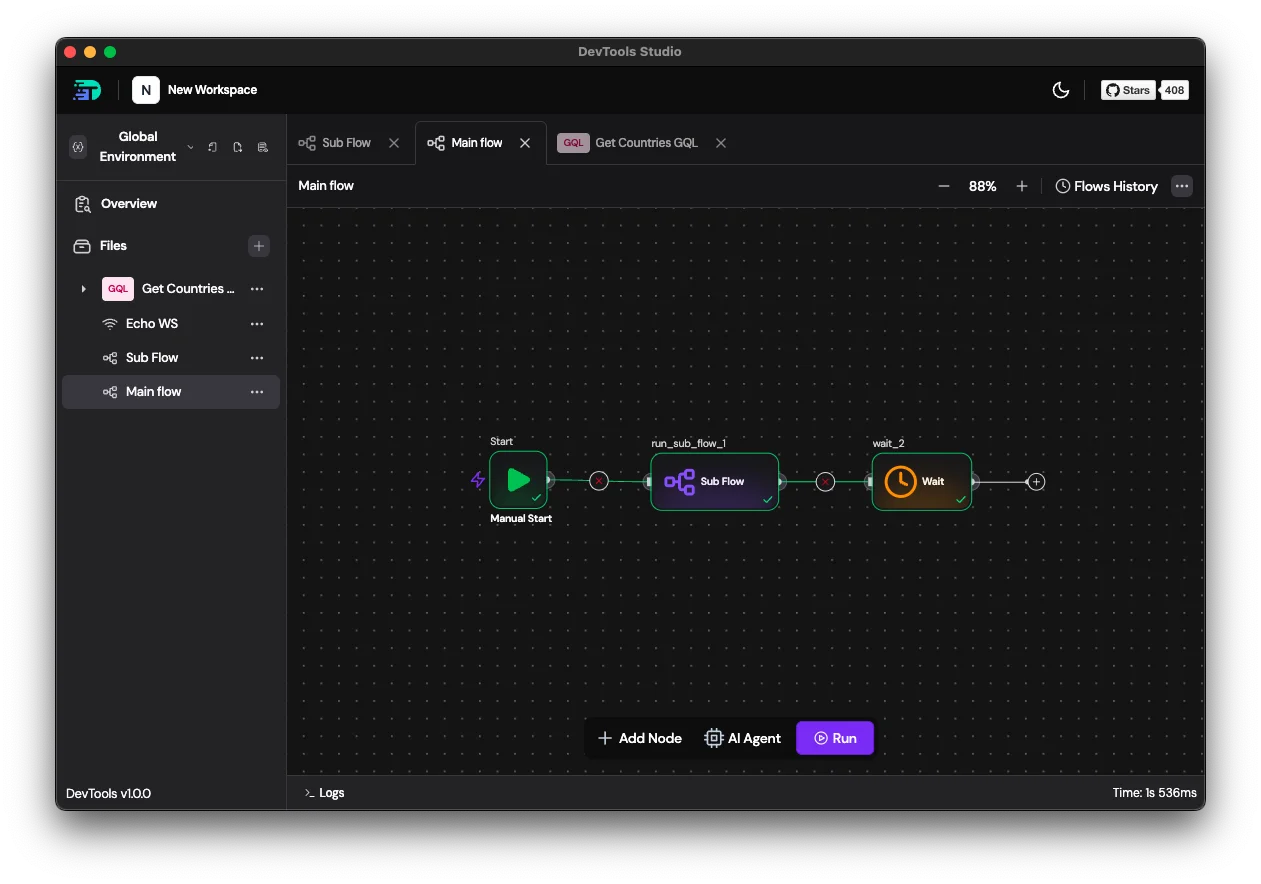
Task: Close the Sub Flow tab
Action: point(394,143)
